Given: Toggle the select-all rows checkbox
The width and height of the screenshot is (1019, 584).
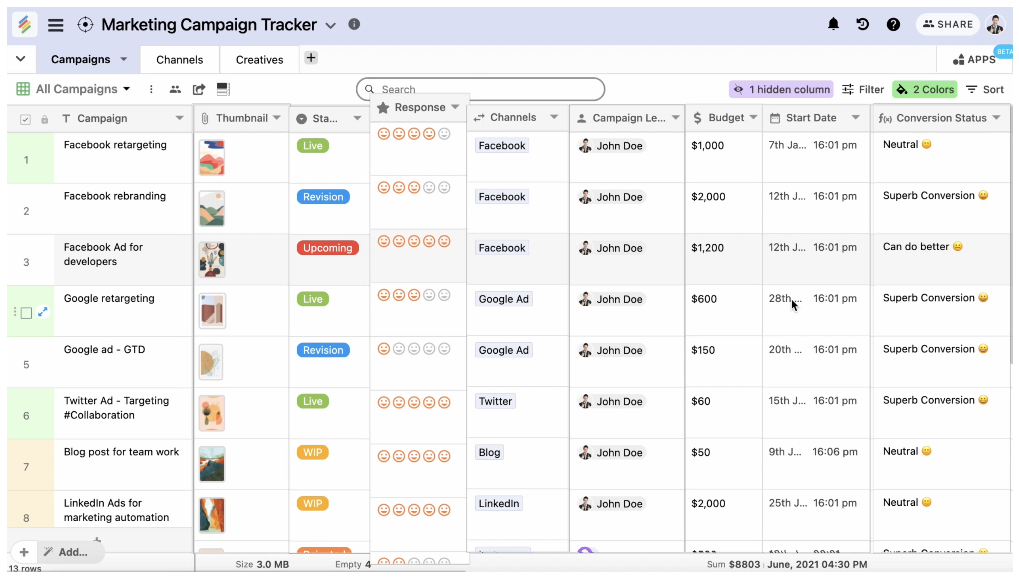Looking at the screenshot, I should click(25, 120).
